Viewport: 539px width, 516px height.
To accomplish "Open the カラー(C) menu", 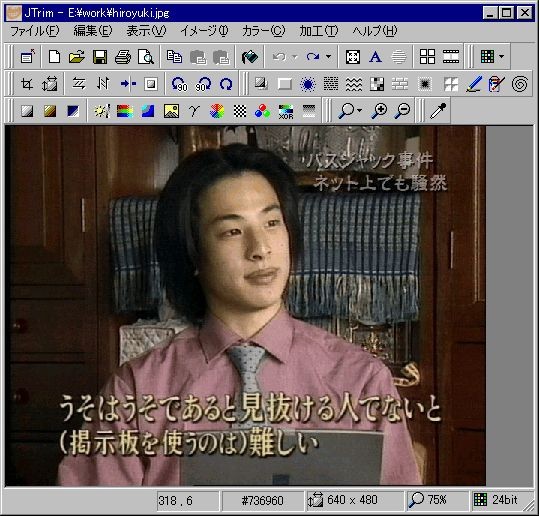I will point(263,31).
